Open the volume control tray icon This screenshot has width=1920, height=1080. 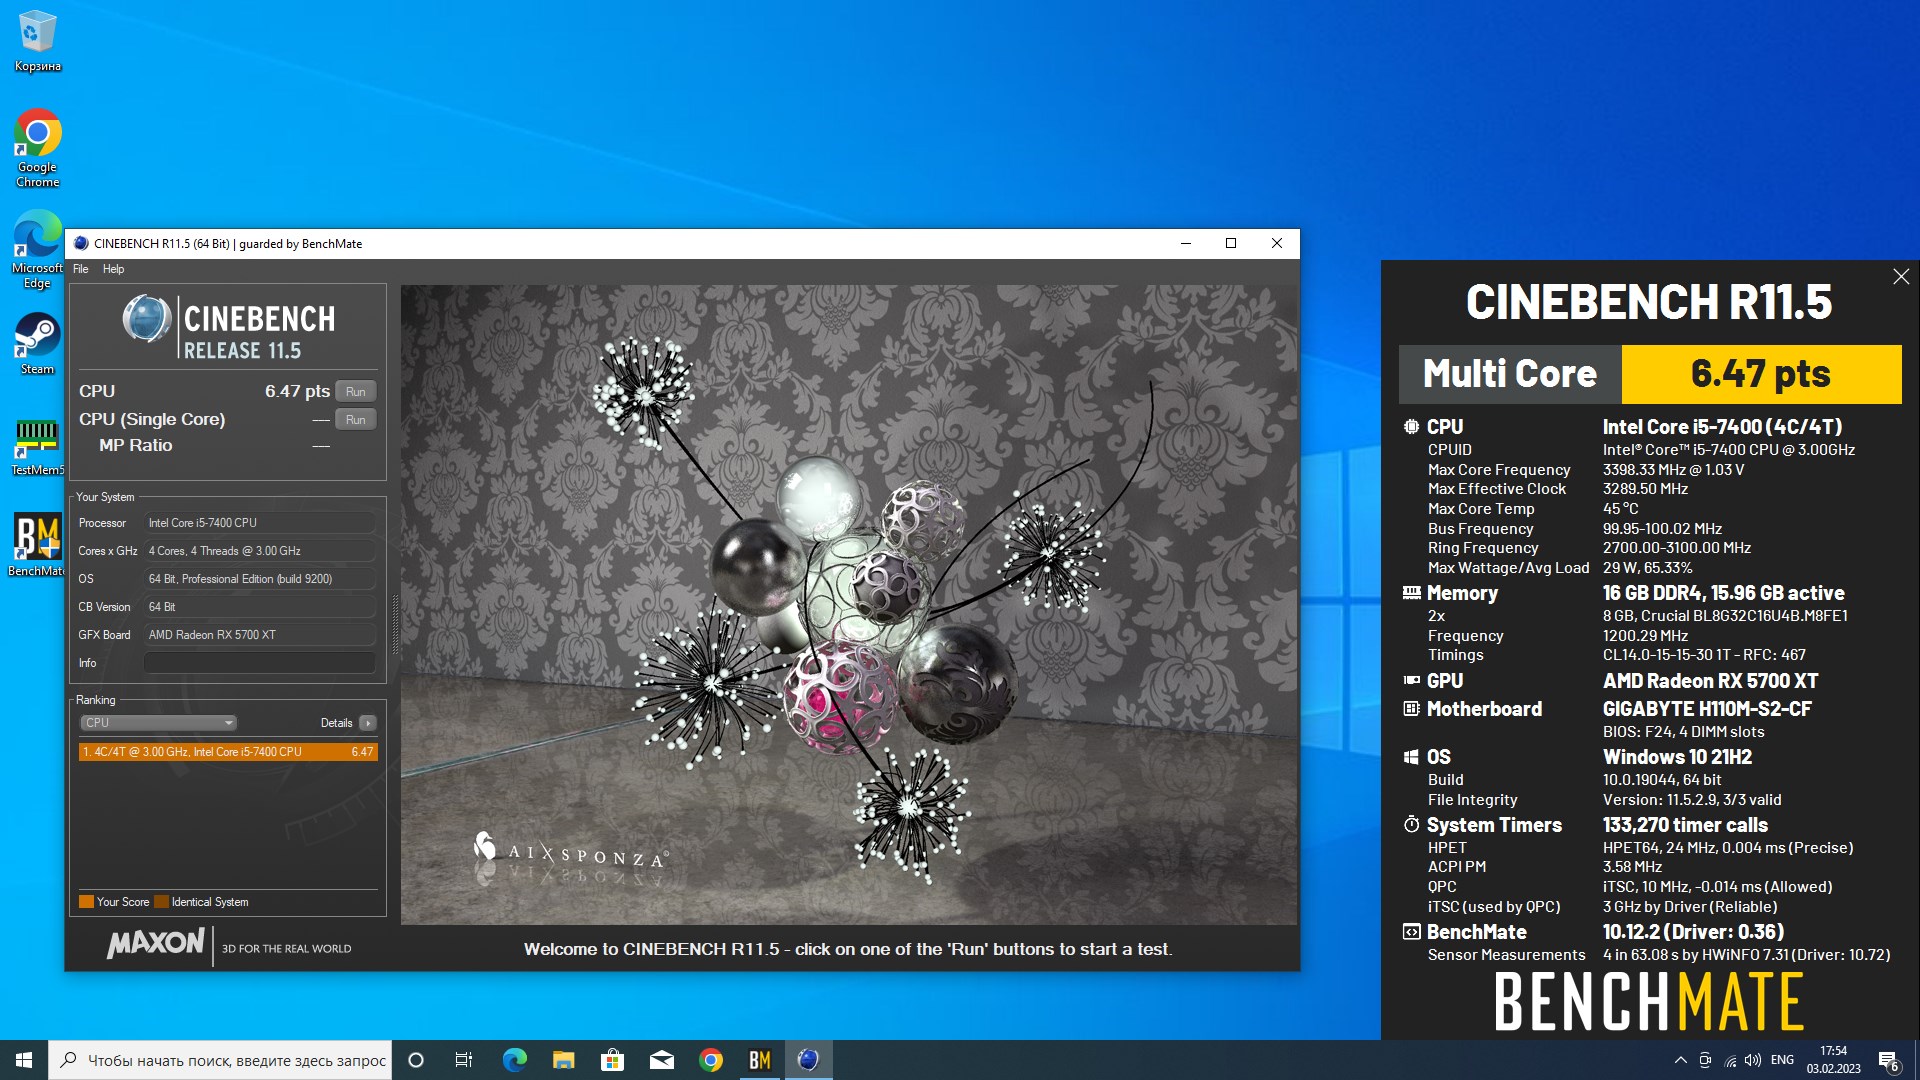pyautogui.click(x=1753, y=1060)
